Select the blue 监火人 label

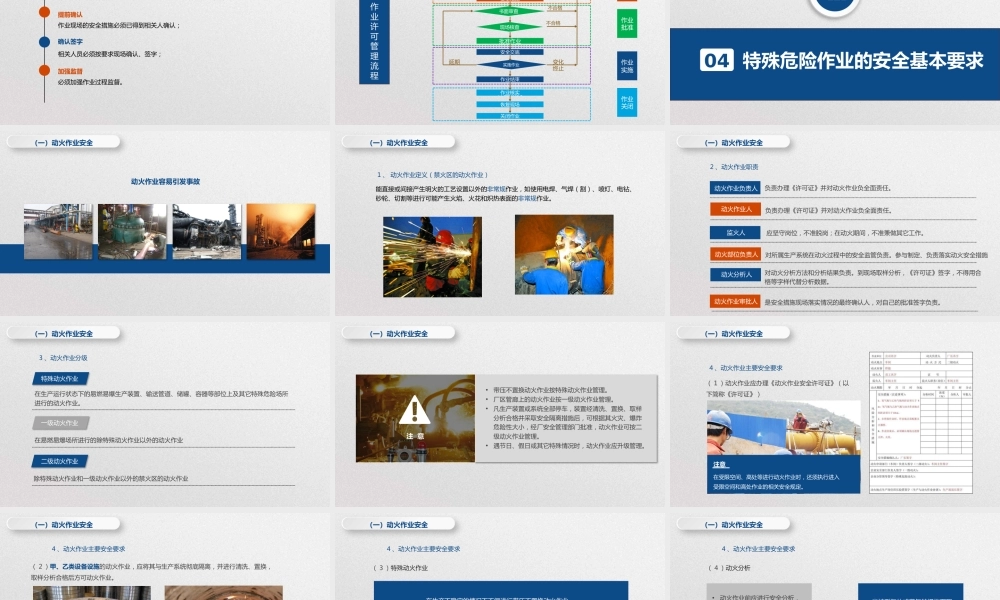pos(735,233)
